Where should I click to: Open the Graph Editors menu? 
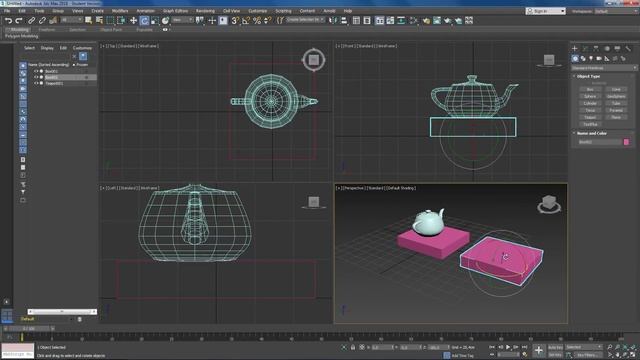click(176, 11)
